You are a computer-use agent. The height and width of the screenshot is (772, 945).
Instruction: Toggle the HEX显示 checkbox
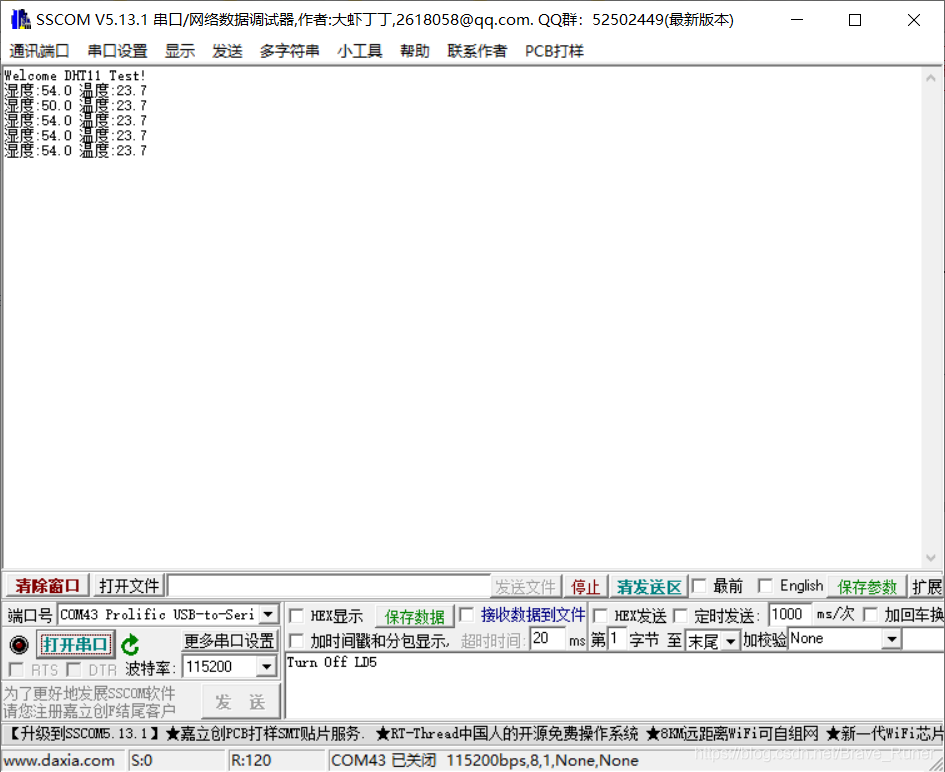(296, 615)
